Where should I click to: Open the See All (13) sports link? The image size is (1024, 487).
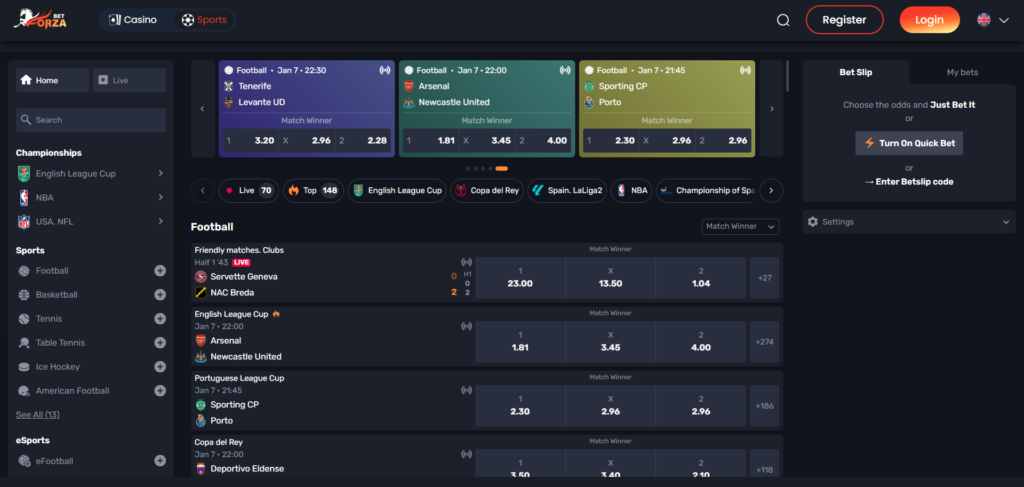38,414
